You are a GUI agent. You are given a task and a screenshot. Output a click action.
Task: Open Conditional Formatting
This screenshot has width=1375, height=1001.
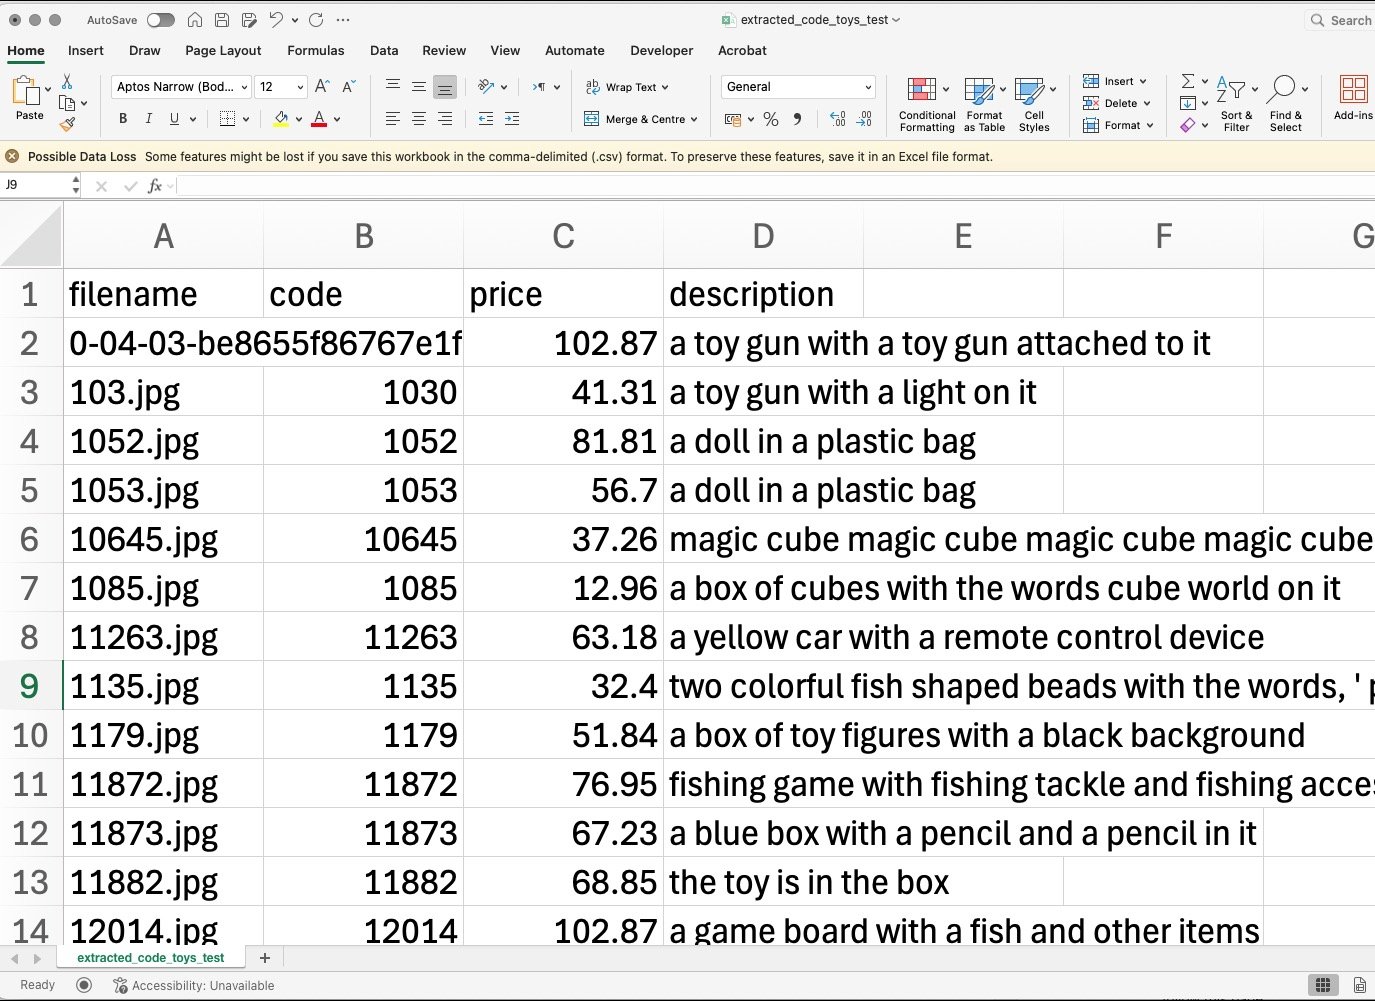coord(926,104)
